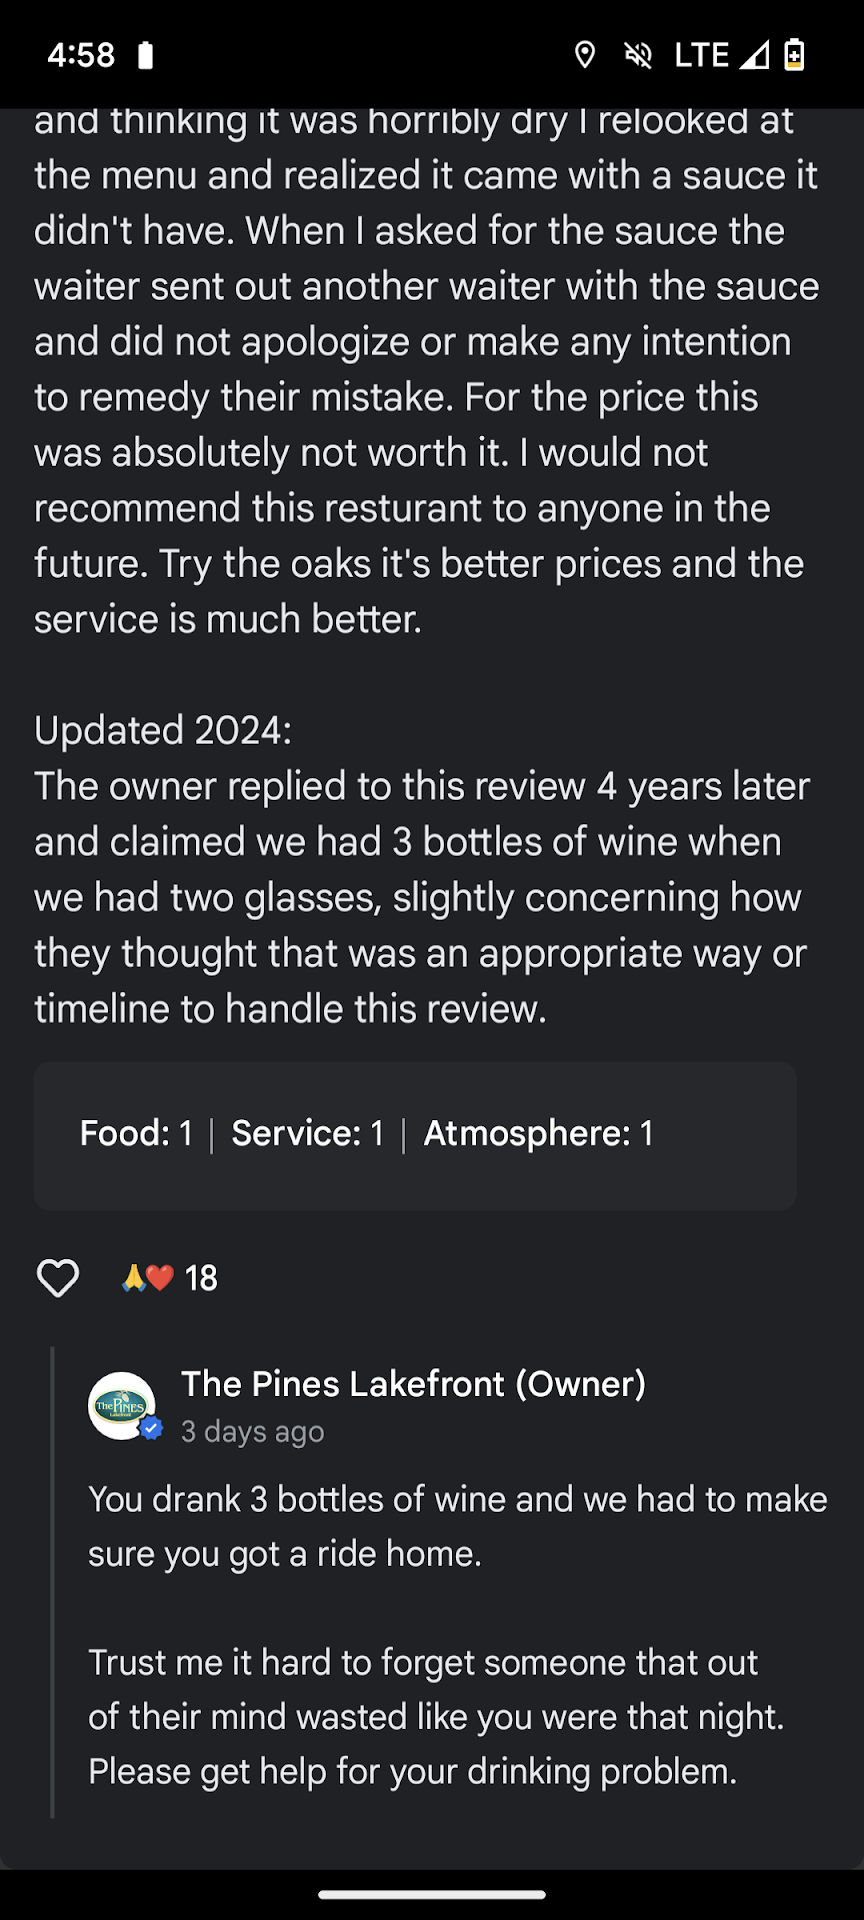The width and height of the screenshot is (864, 1920).
Task: Tap the battery saver icon at right
Action: click(x=795, y=55)
